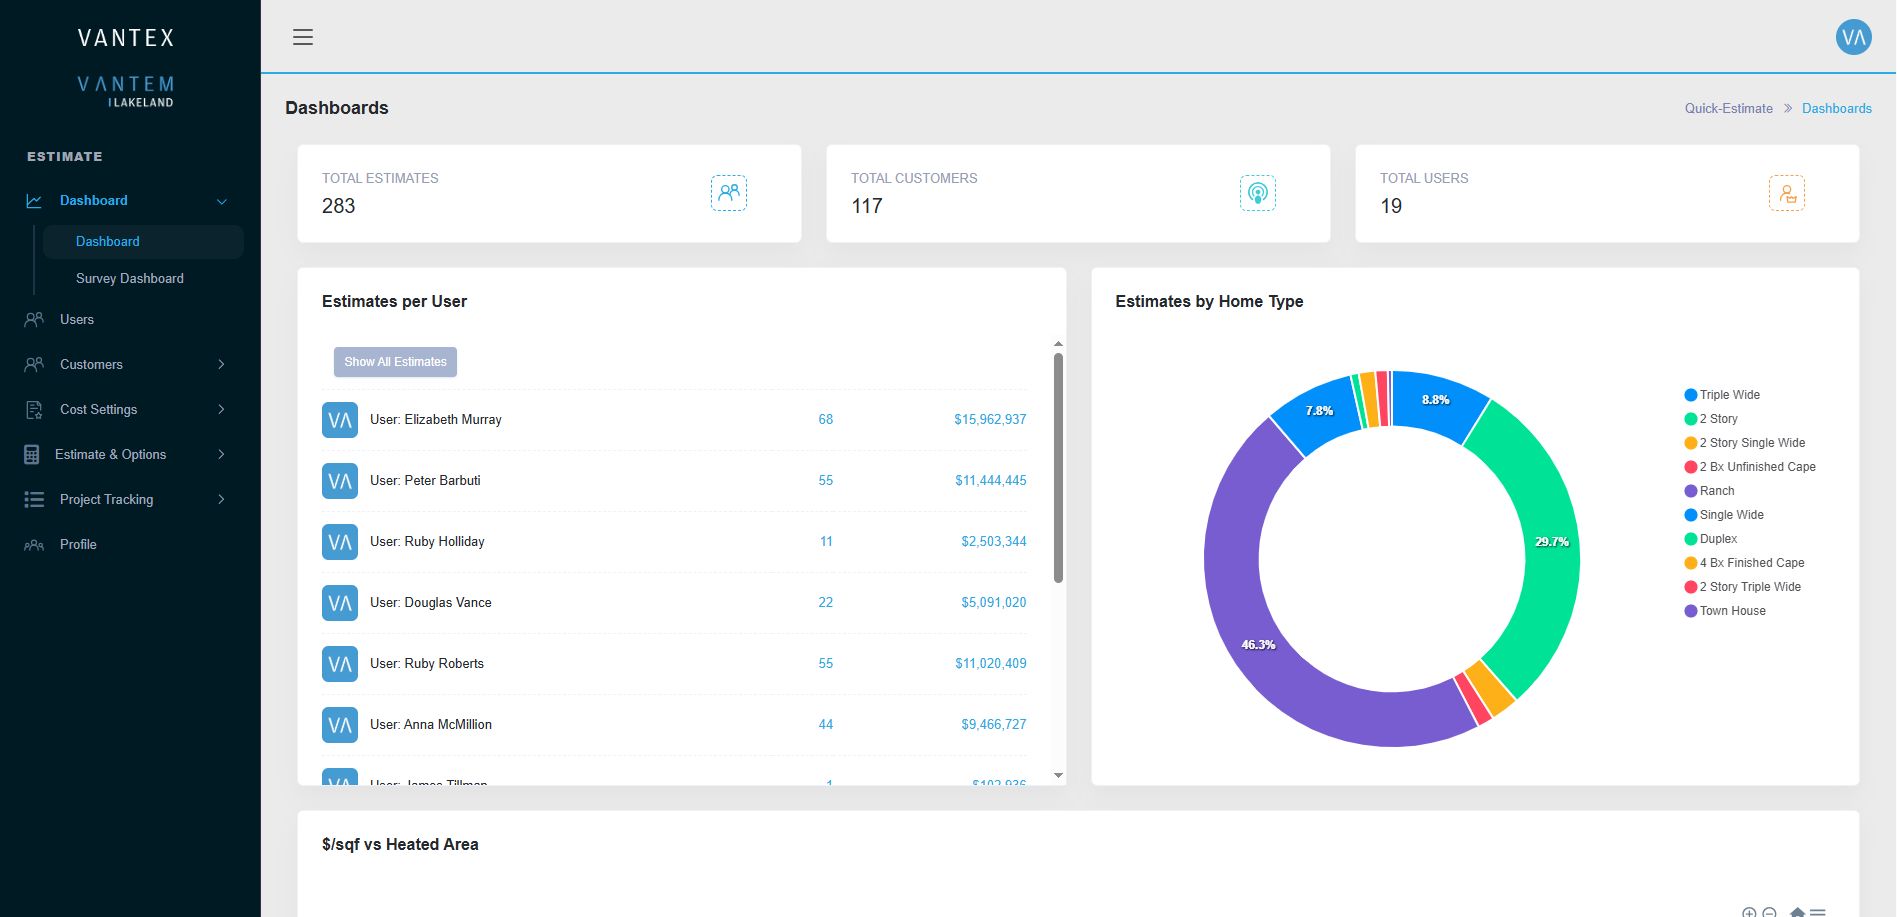Click the VANTEX logo in sidebar

126,38
